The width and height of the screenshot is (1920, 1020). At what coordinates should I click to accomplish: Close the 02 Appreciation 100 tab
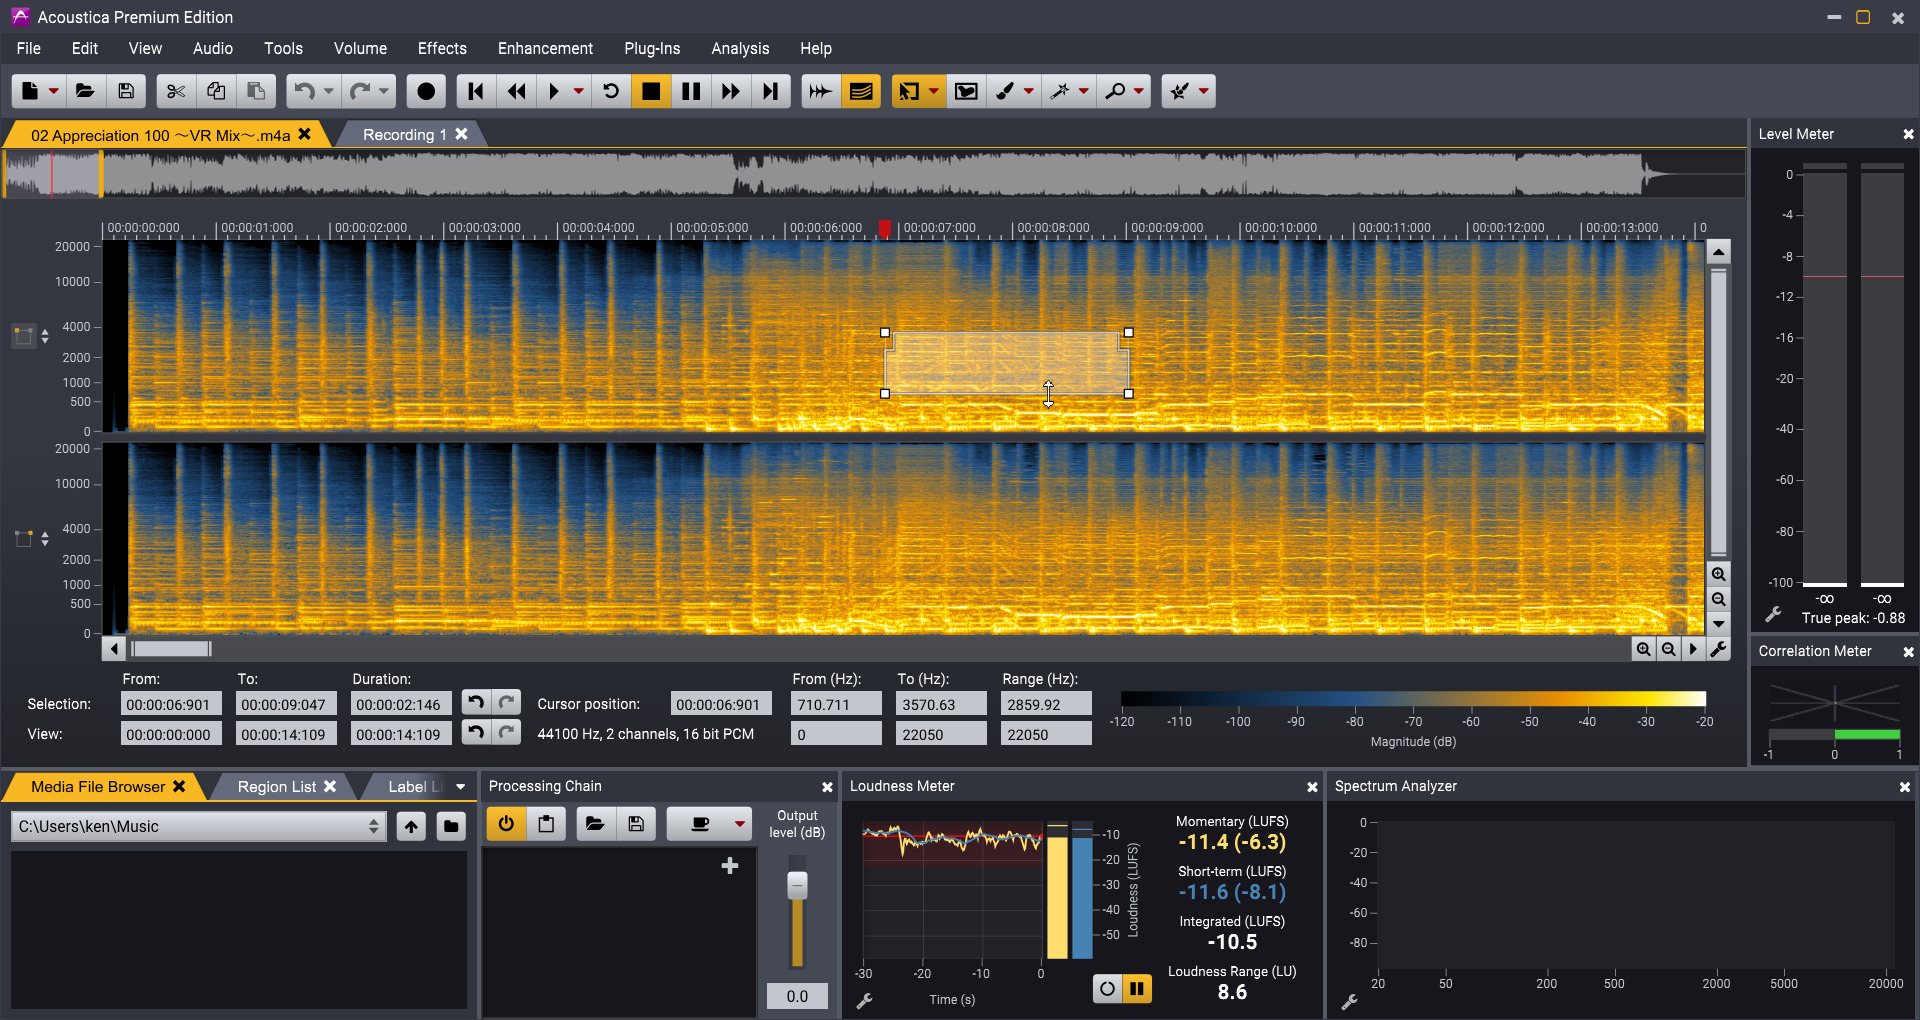tap(305, 134)
